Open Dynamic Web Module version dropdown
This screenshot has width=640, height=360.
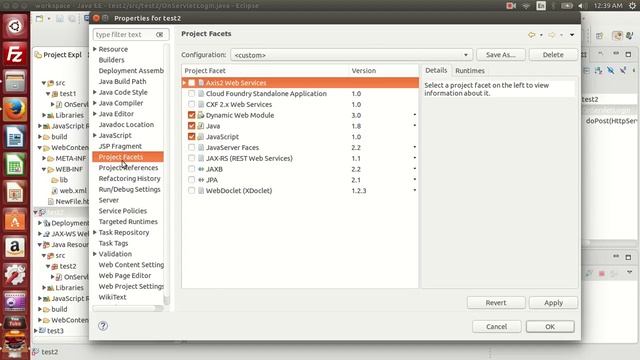pos(414,115)
